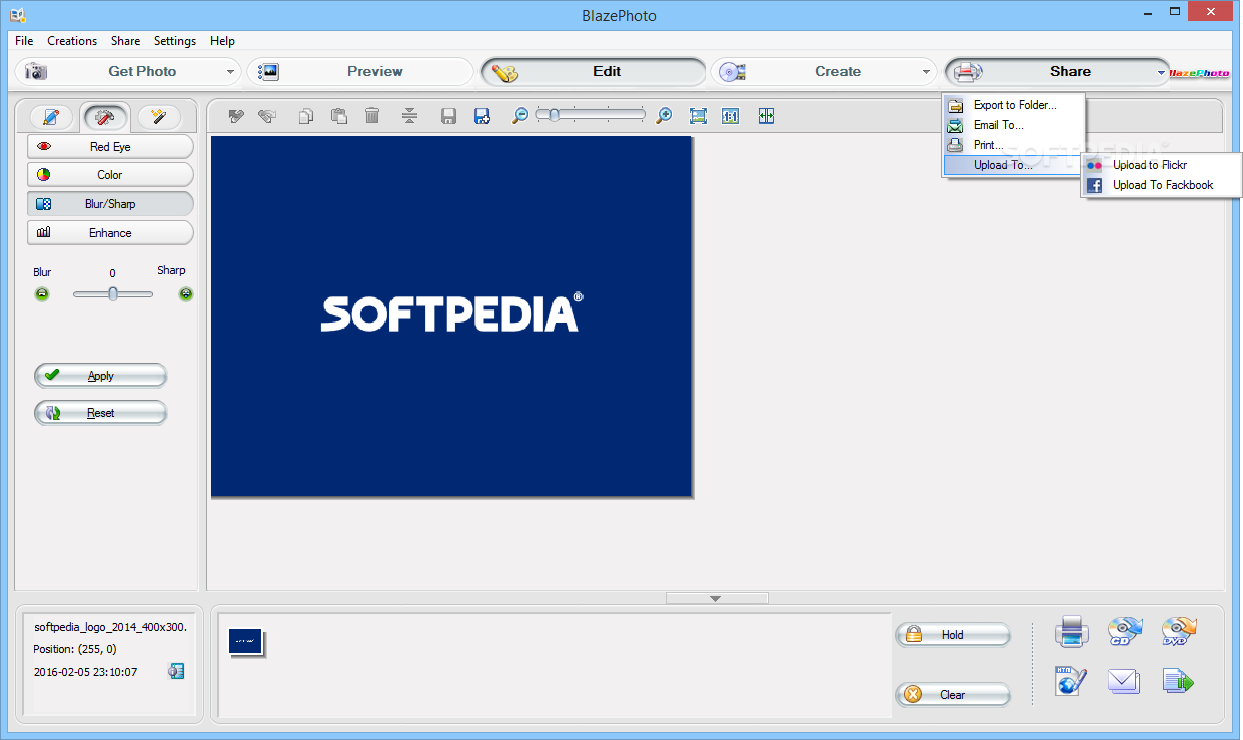Choose Print... from the Share dropdown
This screenshot has height=740, width=1243.
coord(1013,145)
